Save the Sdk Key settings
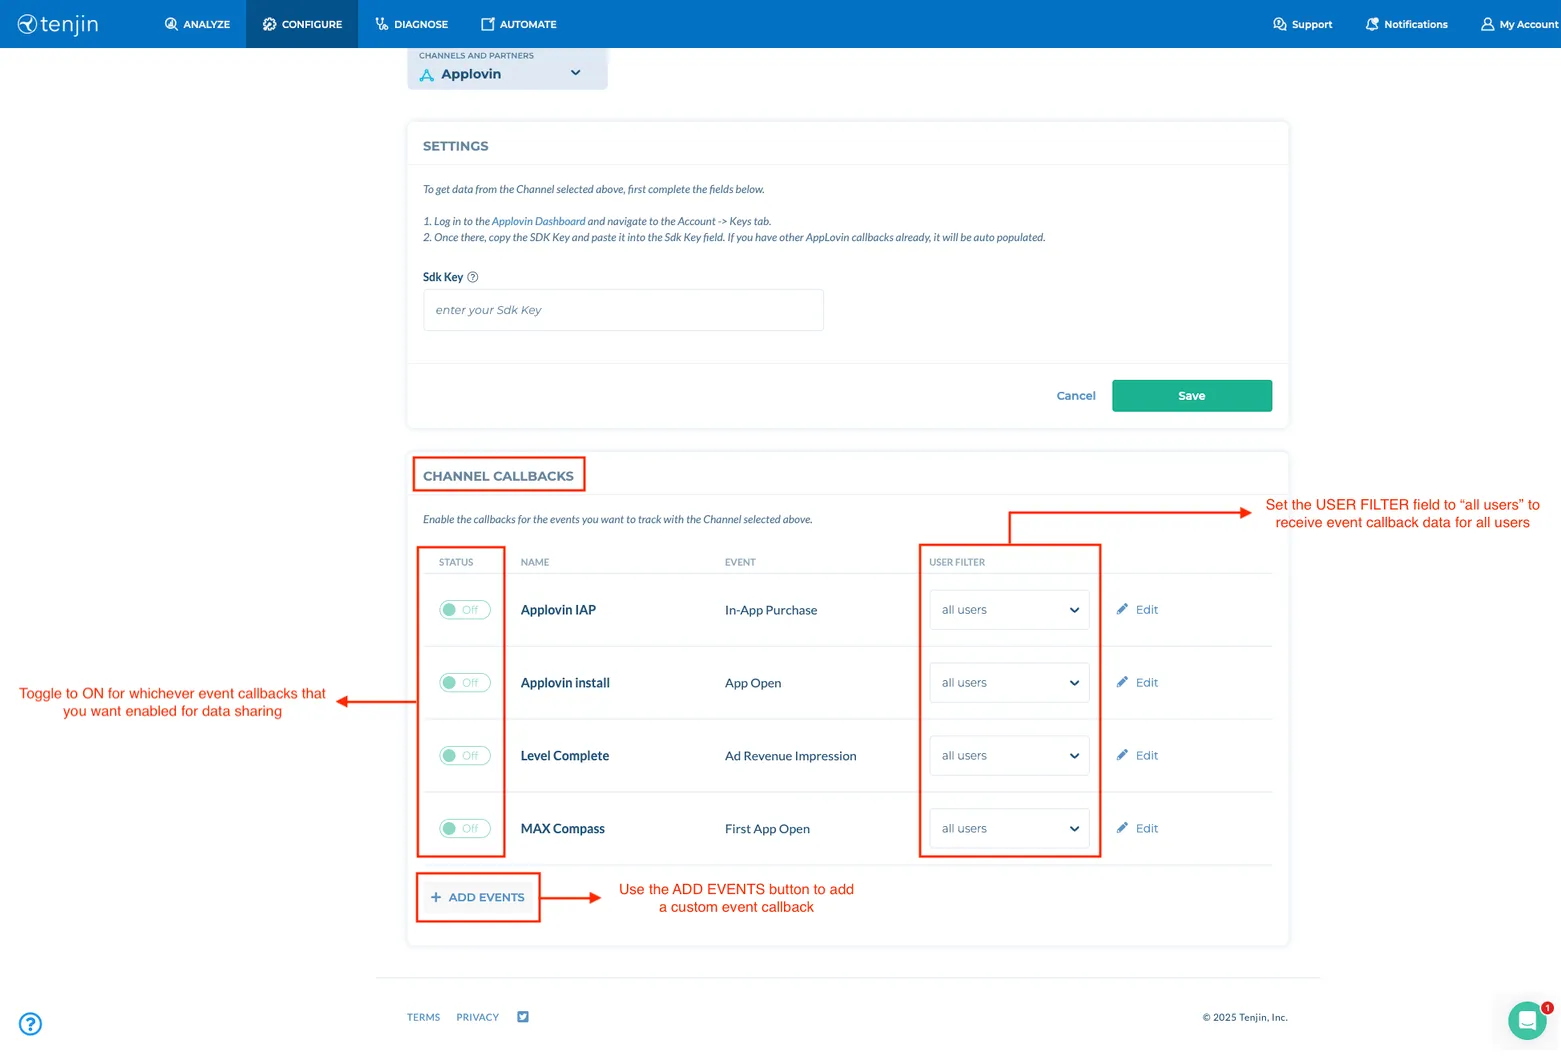 (x=1191, y=395)
